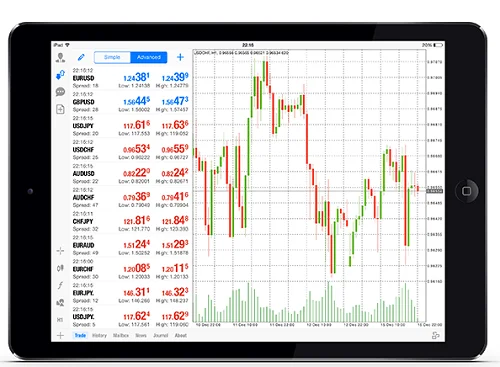500x367 pixels.
Task: Switch quotes view to Advanced
Action: pos(149,57)
